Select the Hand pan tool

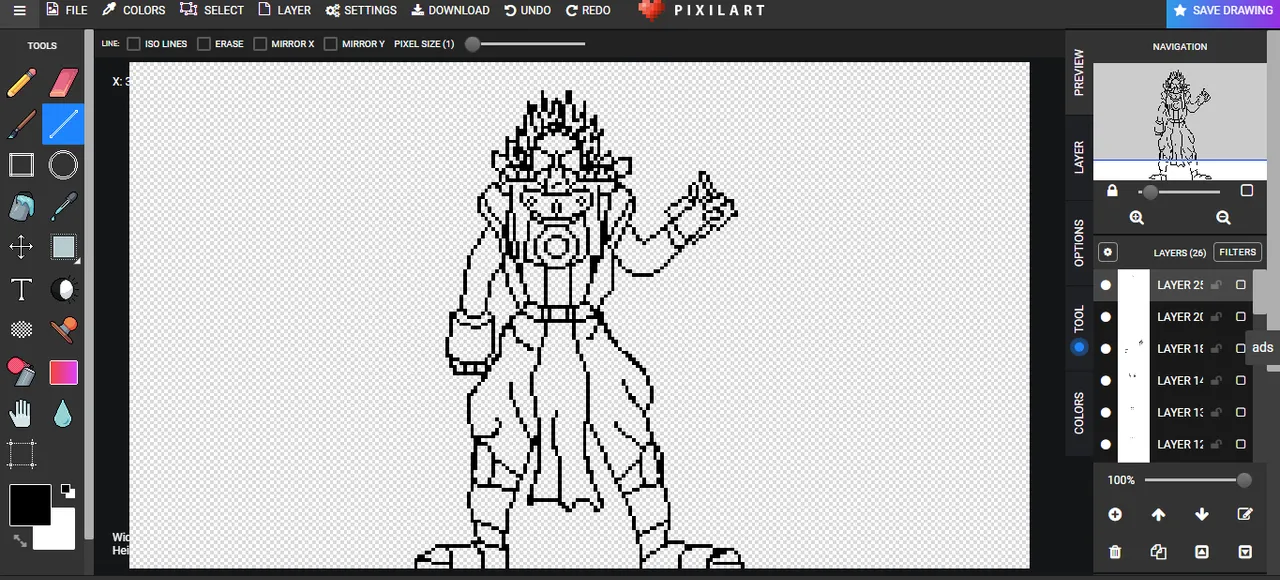21,413
